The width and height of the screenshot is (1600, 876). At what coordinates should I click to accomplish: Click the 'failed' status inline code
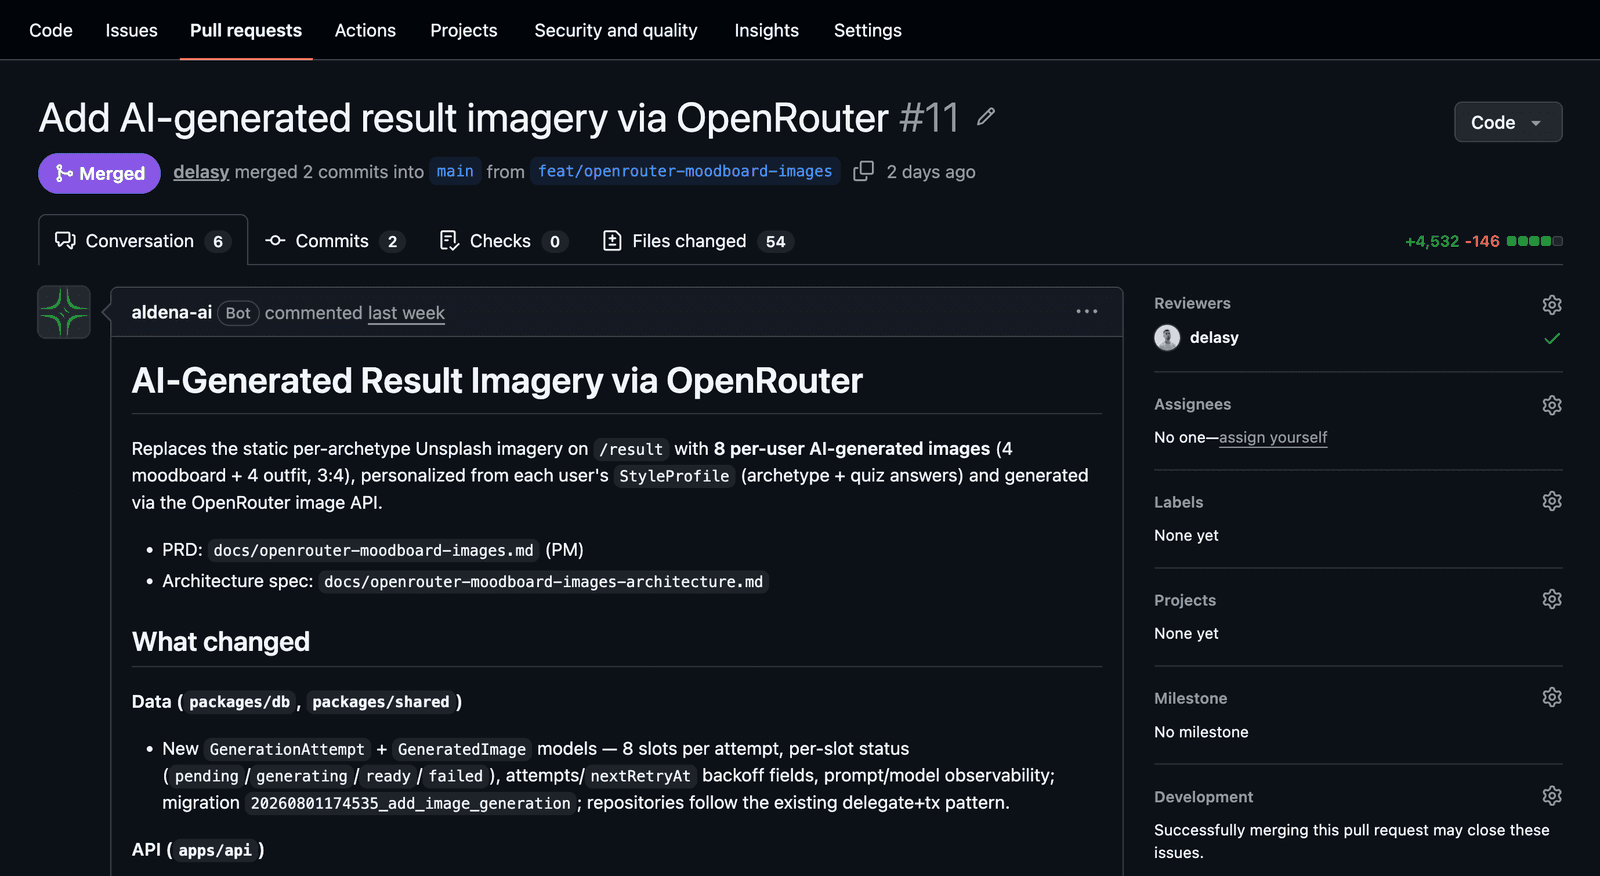pyautogui.click(x=456, y=776)
